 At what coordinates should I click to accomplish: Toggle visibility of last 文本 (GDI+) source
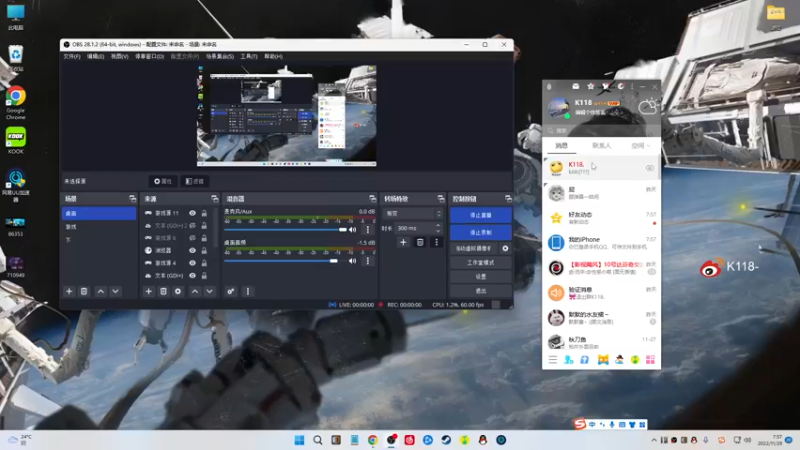coord(192,276)
